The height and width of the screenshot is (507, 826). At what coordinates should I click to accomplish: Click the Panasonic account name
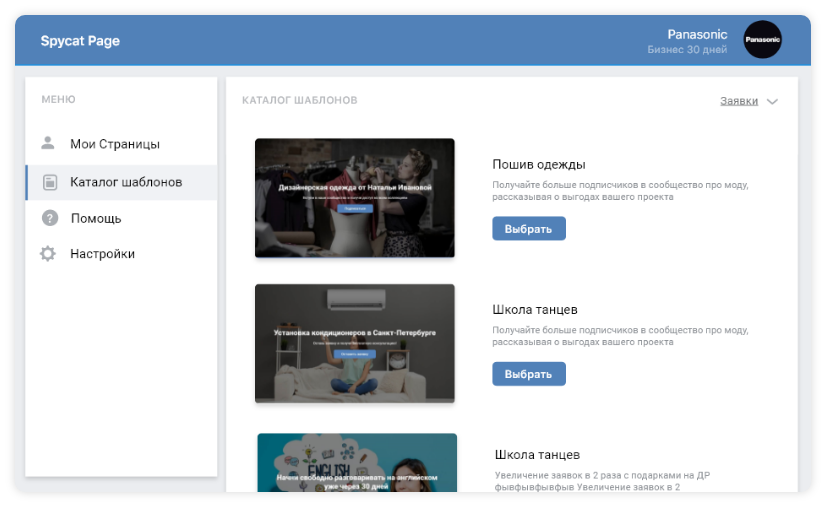[697, 34]
